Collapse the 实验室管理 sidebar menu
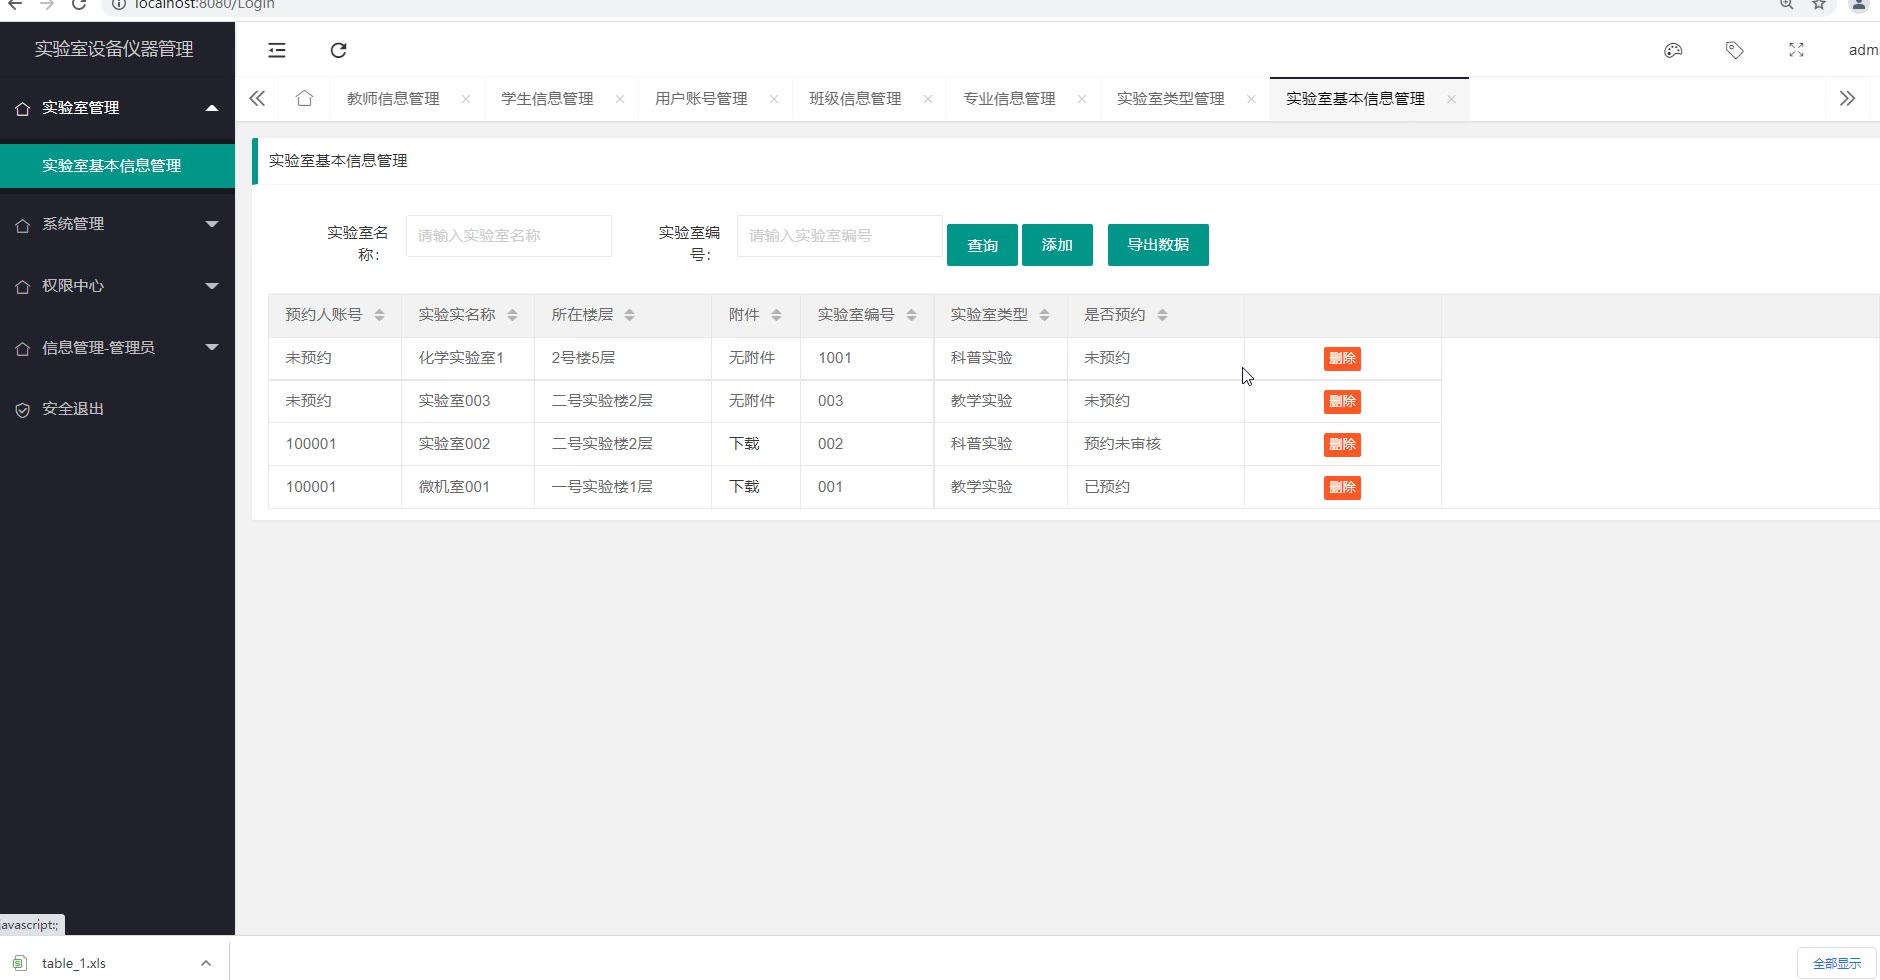 pos(117,108)
